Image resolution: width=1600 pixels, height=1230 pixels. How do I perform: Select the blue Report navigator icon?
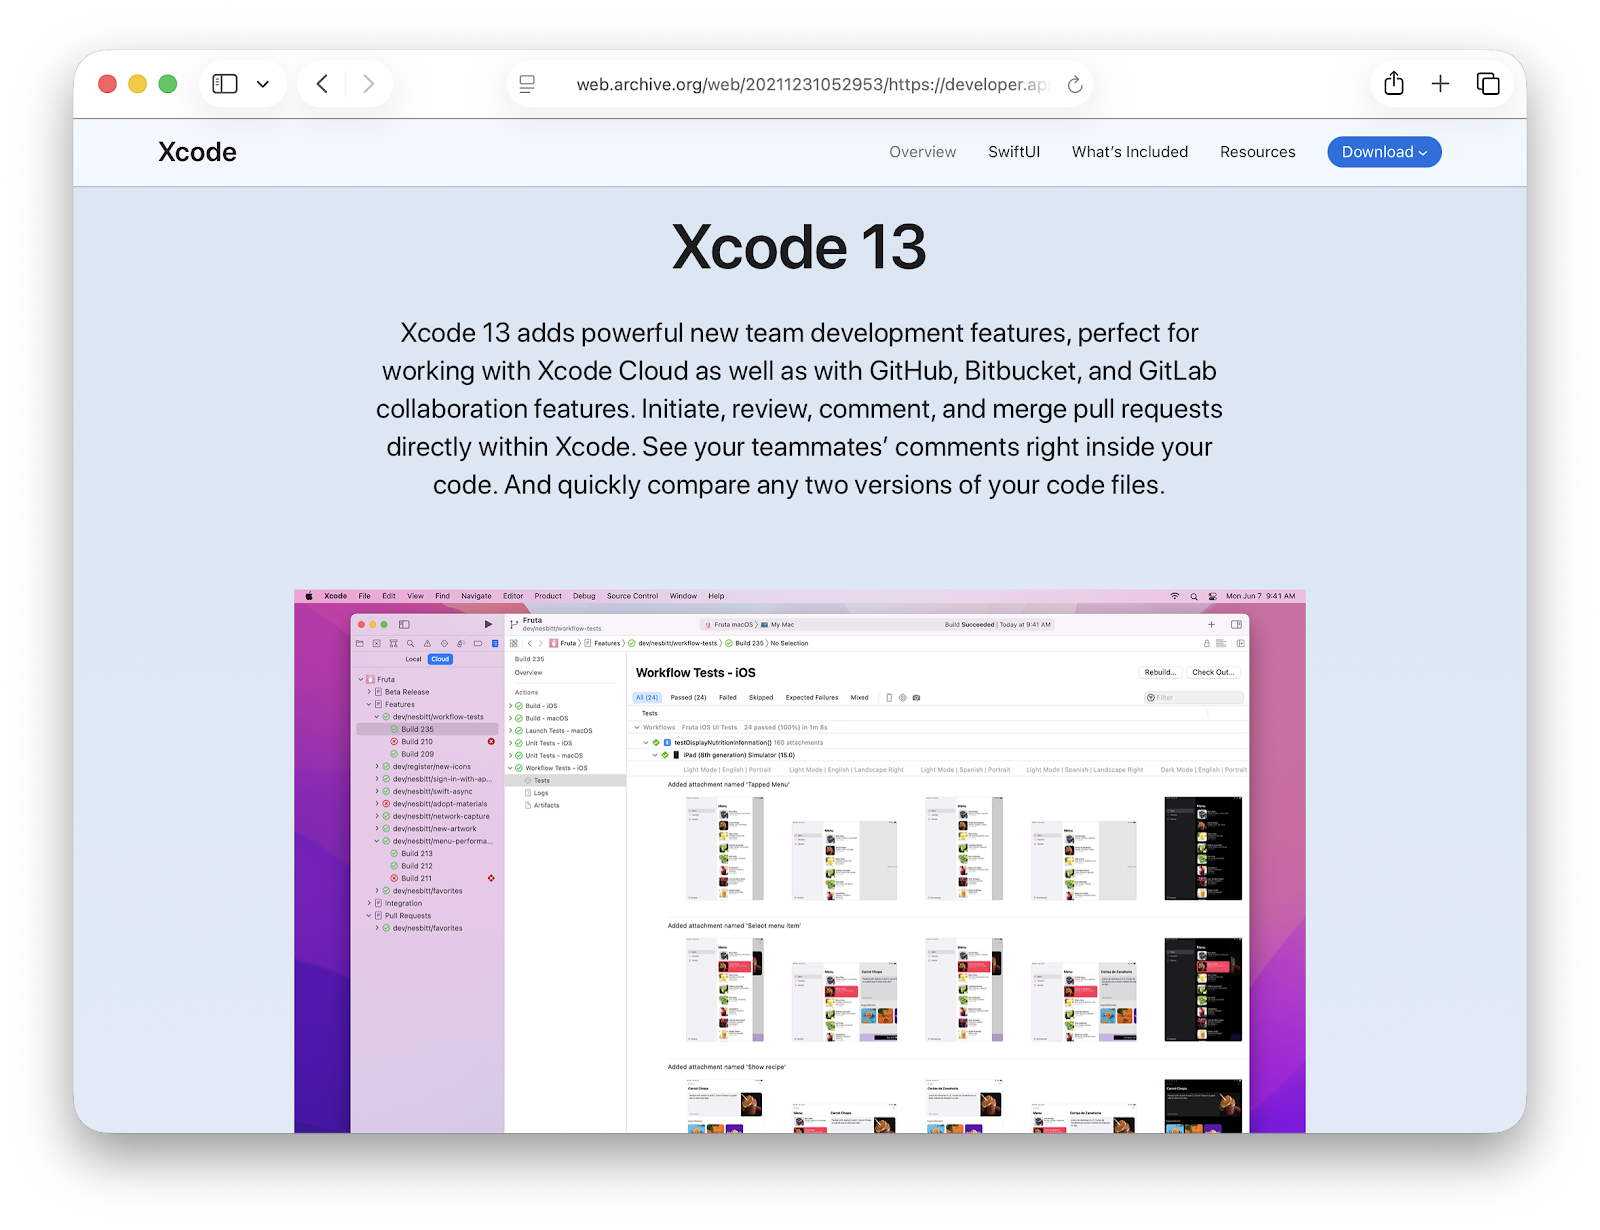click(x=495, y=644)
